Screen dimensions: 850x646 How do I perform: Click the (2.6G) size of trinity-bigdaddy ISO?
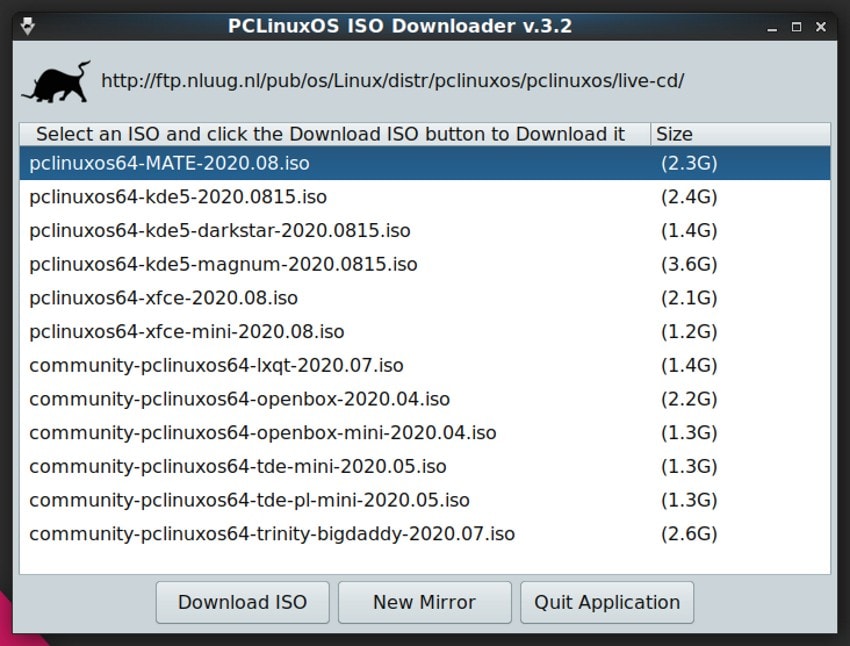point(689,534)
